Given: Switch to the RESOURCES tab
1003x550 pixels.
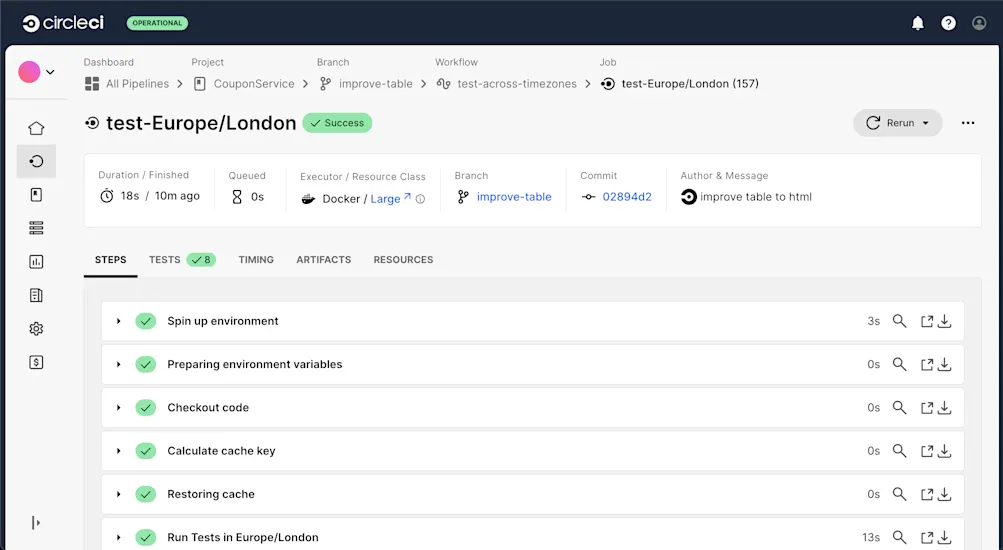Looking at the screenshot, I should (403, 260).
